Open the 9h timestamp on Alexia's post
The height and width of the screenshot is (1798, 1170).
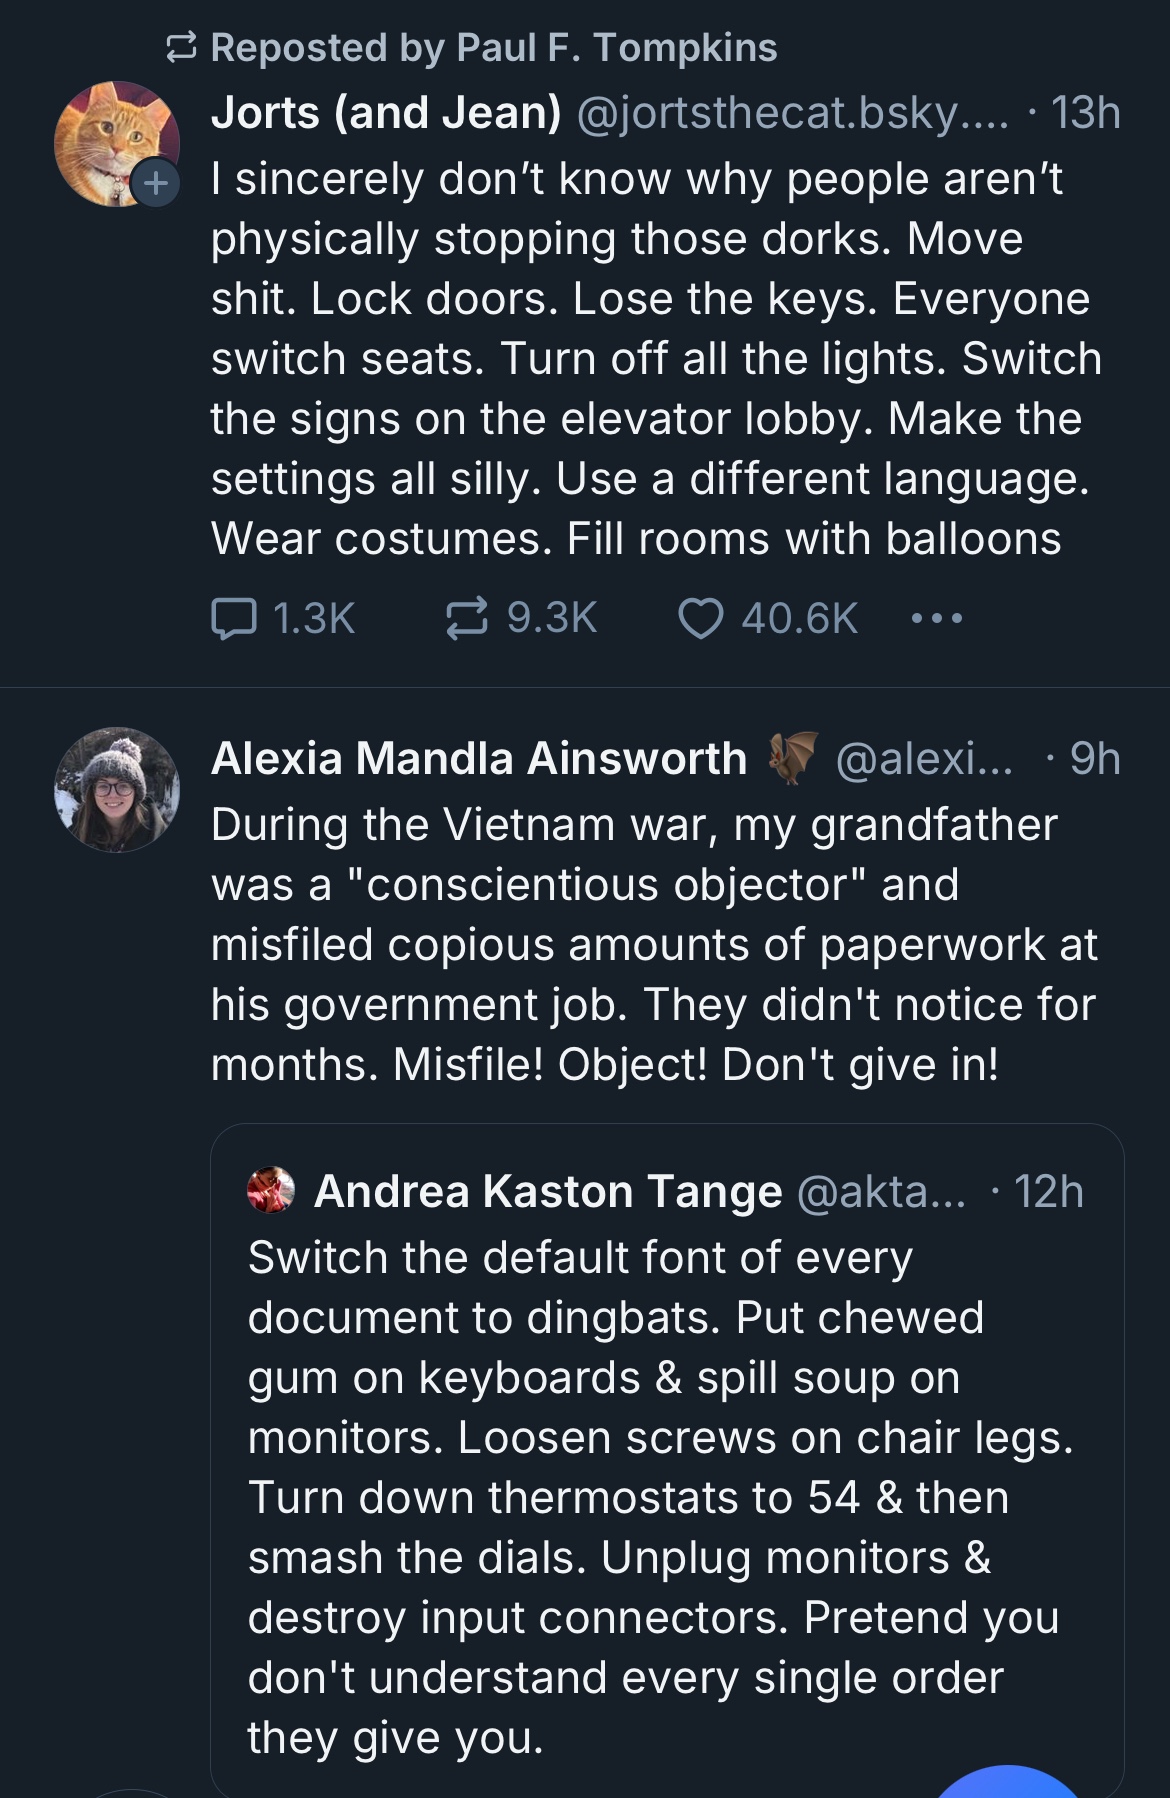1094,758
